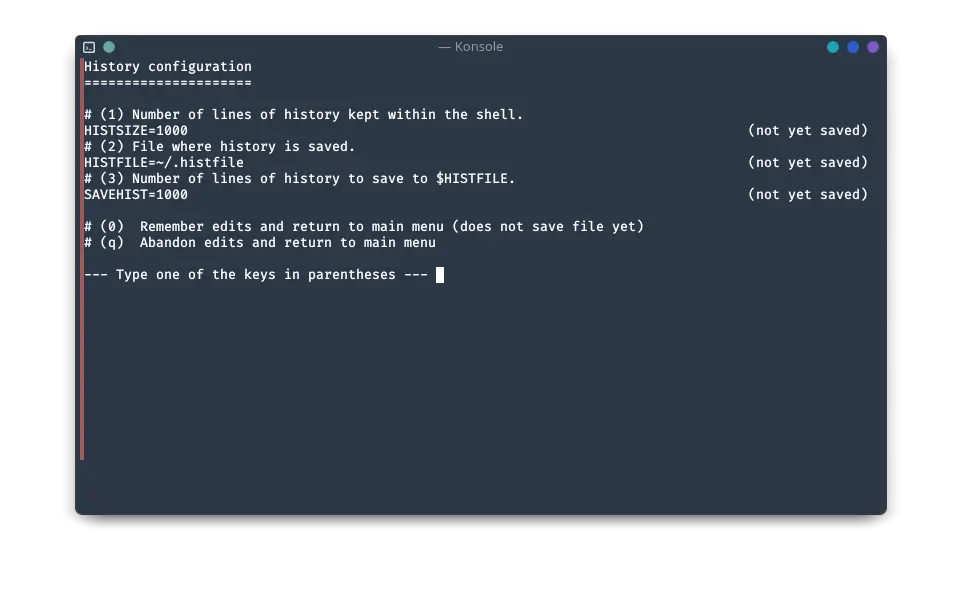
Task: Open the Konsole terminal window menu icon
Action: (89, 47)
